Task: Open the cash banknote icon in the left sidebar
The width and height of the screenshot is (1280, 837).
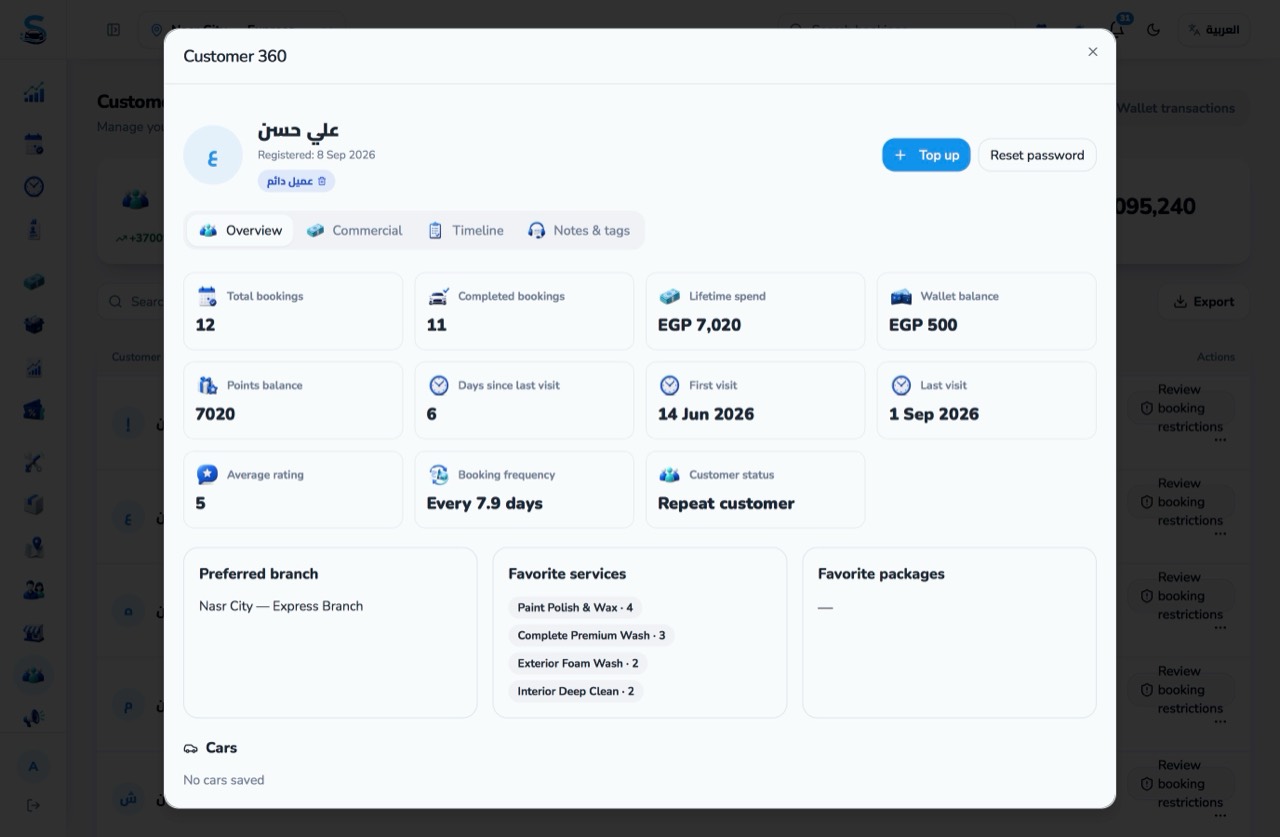Action: point(34,282)
